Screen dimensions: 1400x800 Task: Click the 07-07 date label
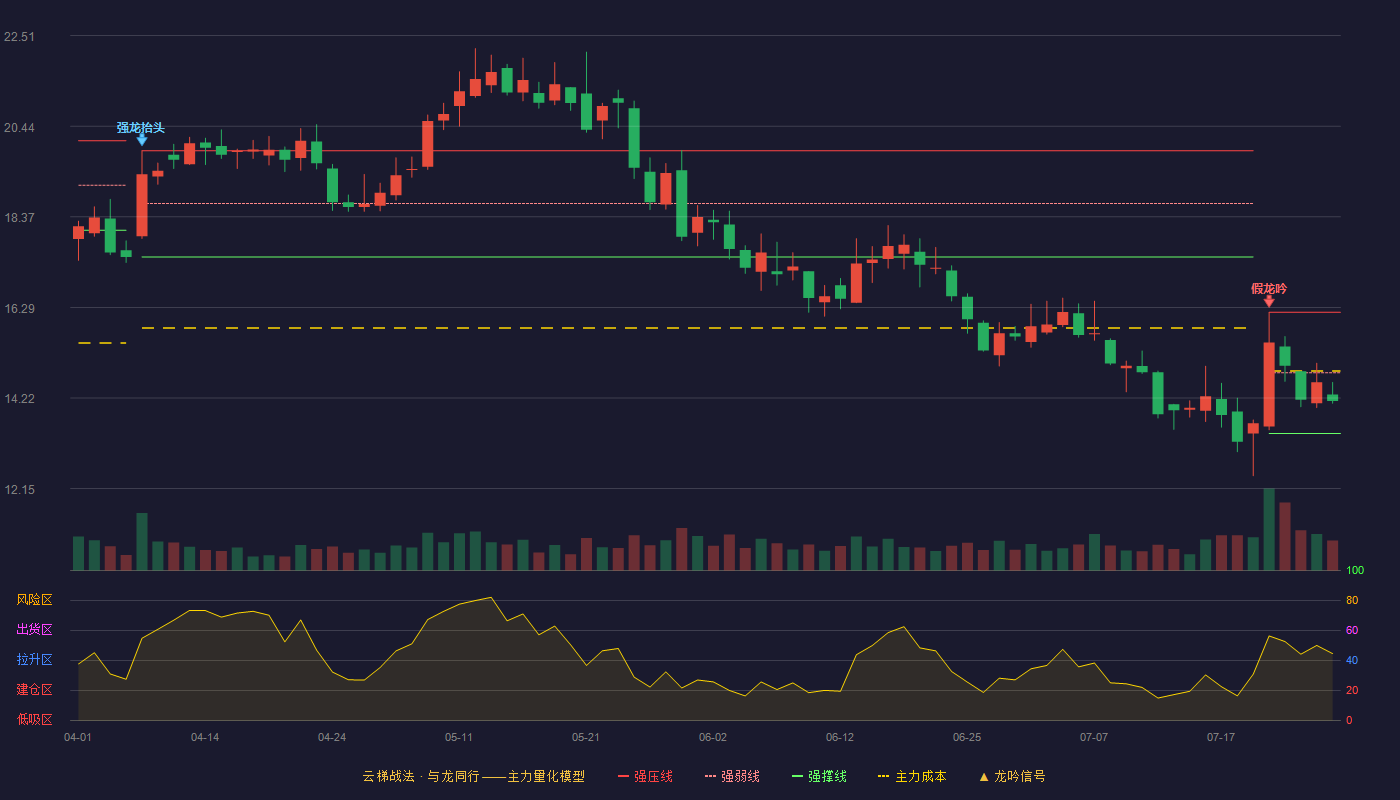1094,737
